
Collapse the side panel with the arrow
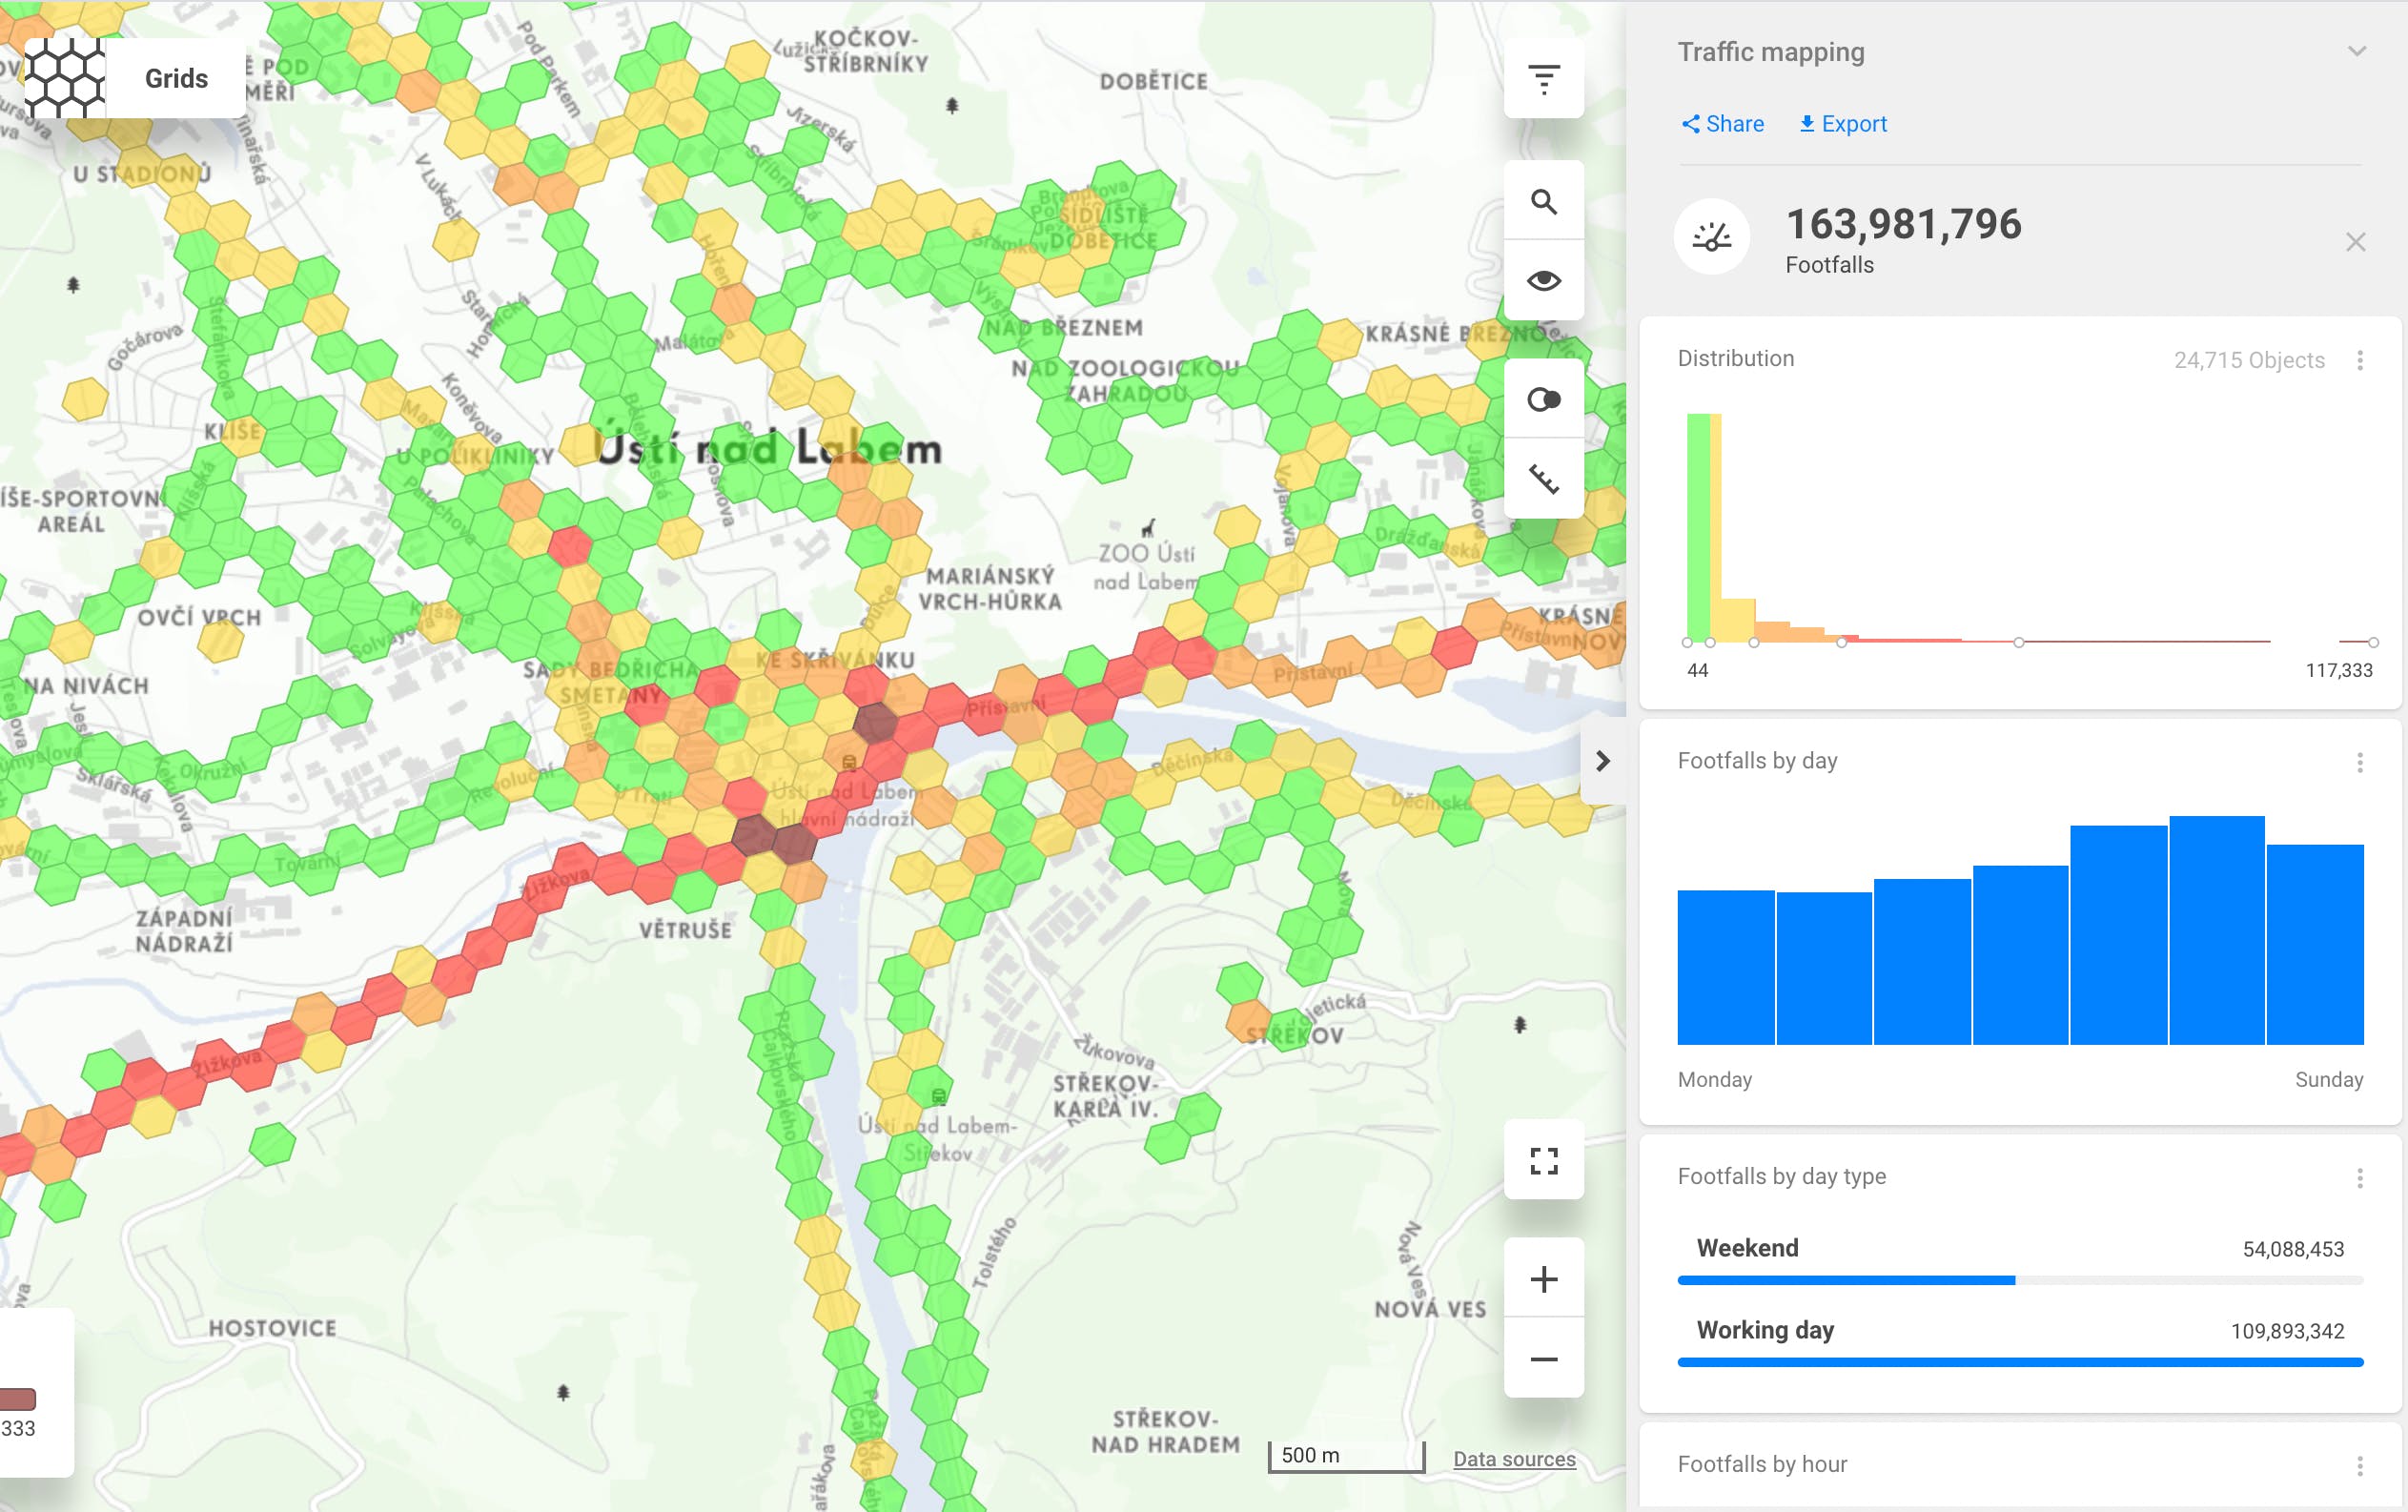[1602, 761]
